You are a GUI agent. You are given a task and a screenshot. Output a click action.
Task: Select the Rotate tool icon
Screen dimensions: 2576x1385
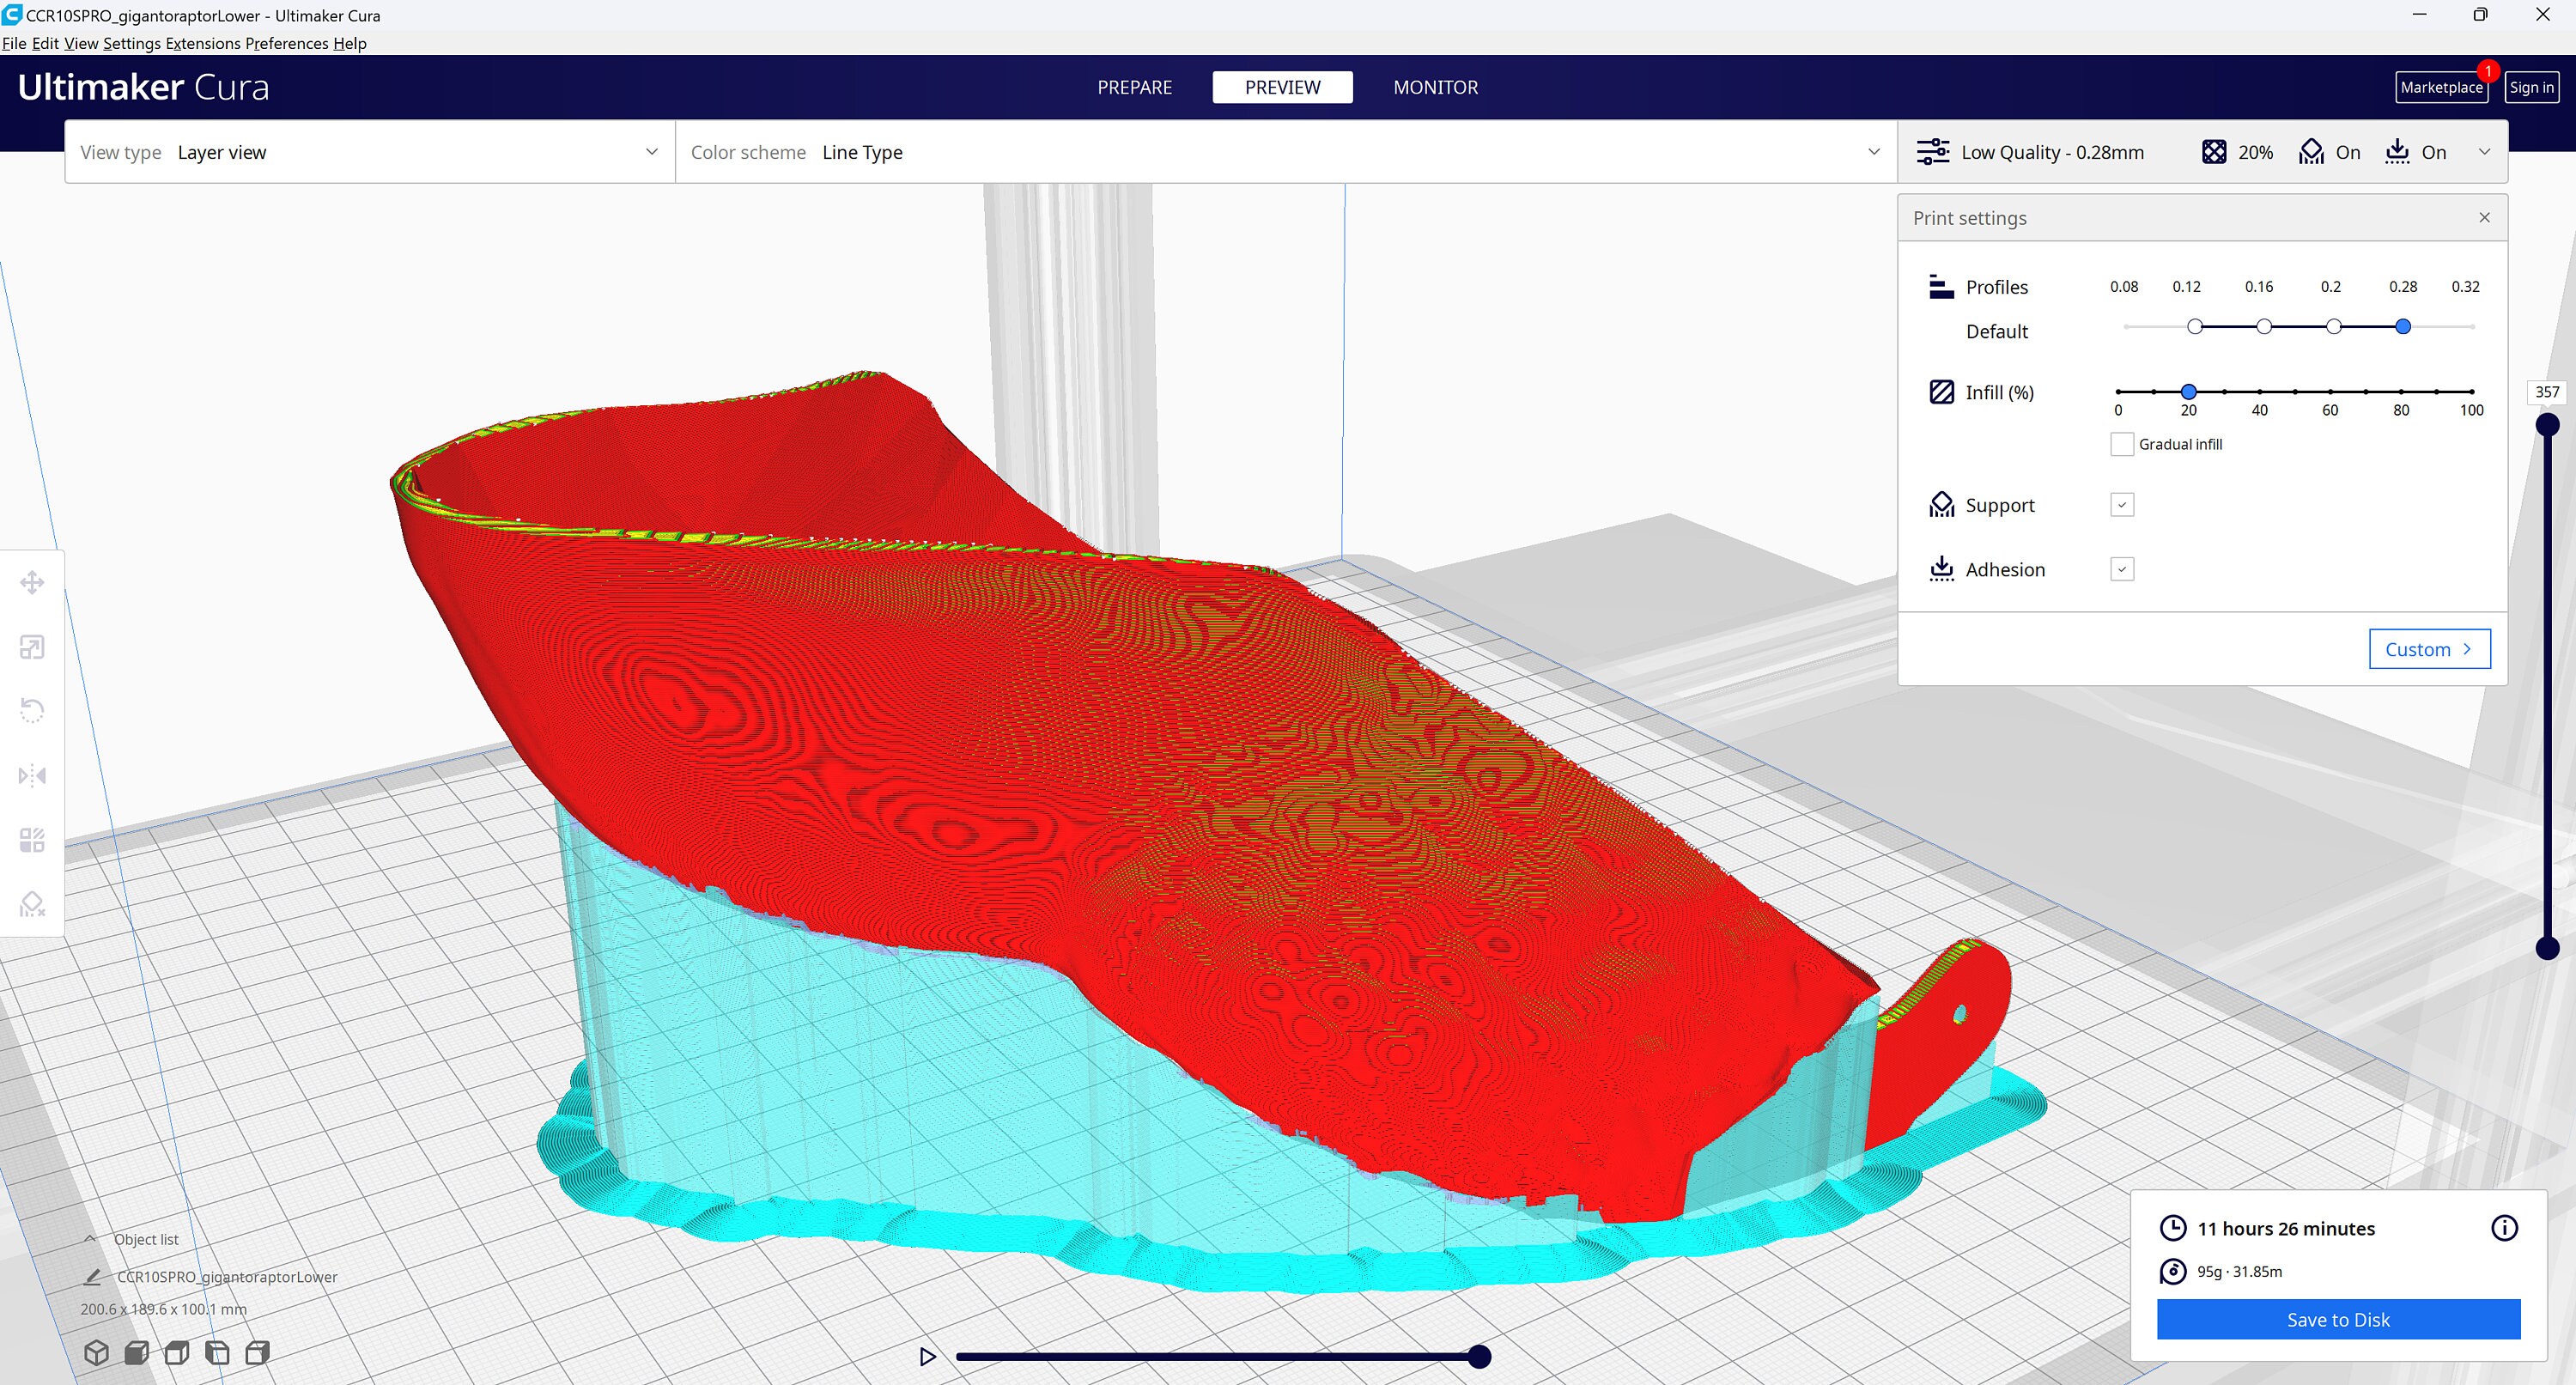[32, 711]
